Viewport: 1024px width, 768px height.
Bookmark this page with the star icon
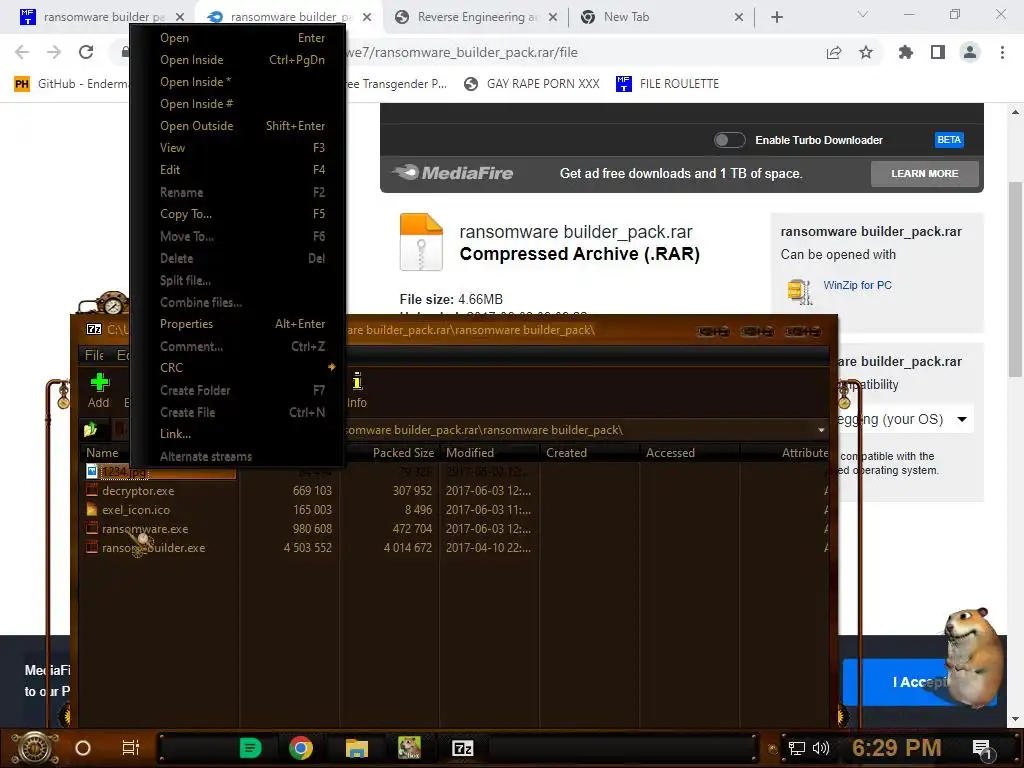pyautogui.click(x=866, y=52)
